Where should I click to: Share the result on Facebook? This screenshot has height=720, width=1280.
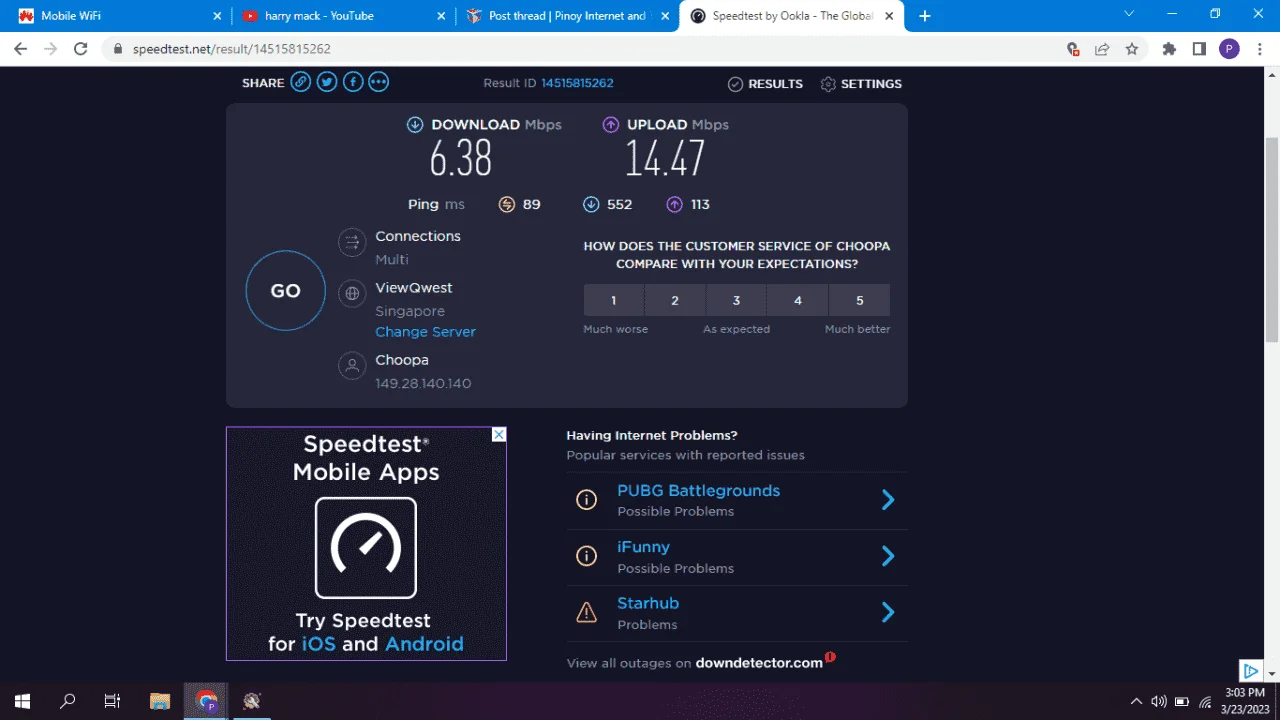click(353, 83)
